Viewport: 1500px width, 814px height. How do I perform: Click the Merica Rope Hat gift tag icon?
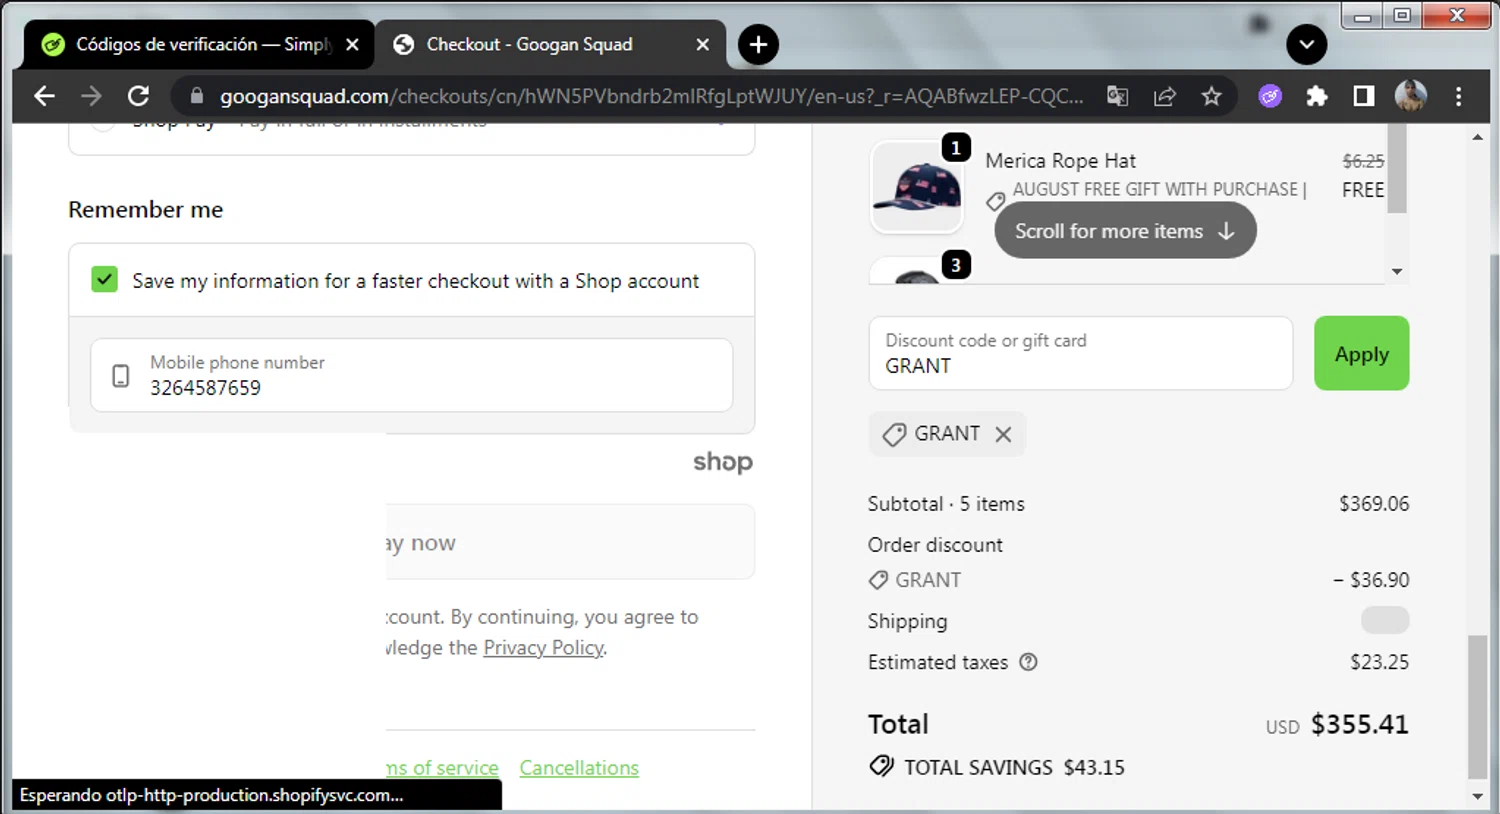click(995, 201)
